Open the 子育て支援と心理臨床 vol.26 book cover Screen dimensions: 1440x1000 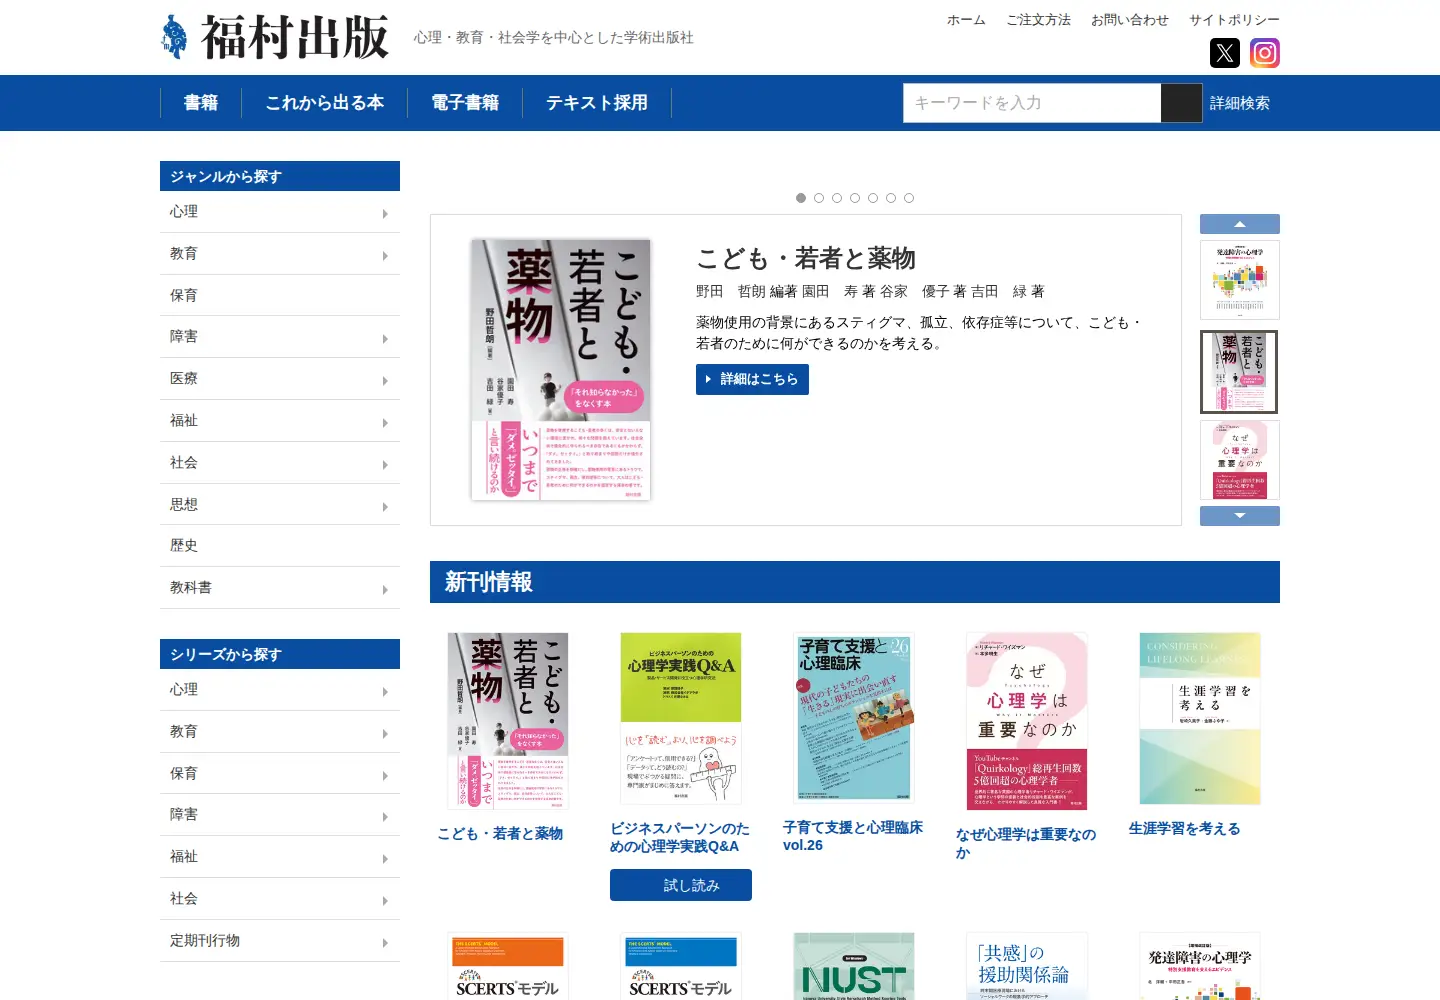point(854,718)
